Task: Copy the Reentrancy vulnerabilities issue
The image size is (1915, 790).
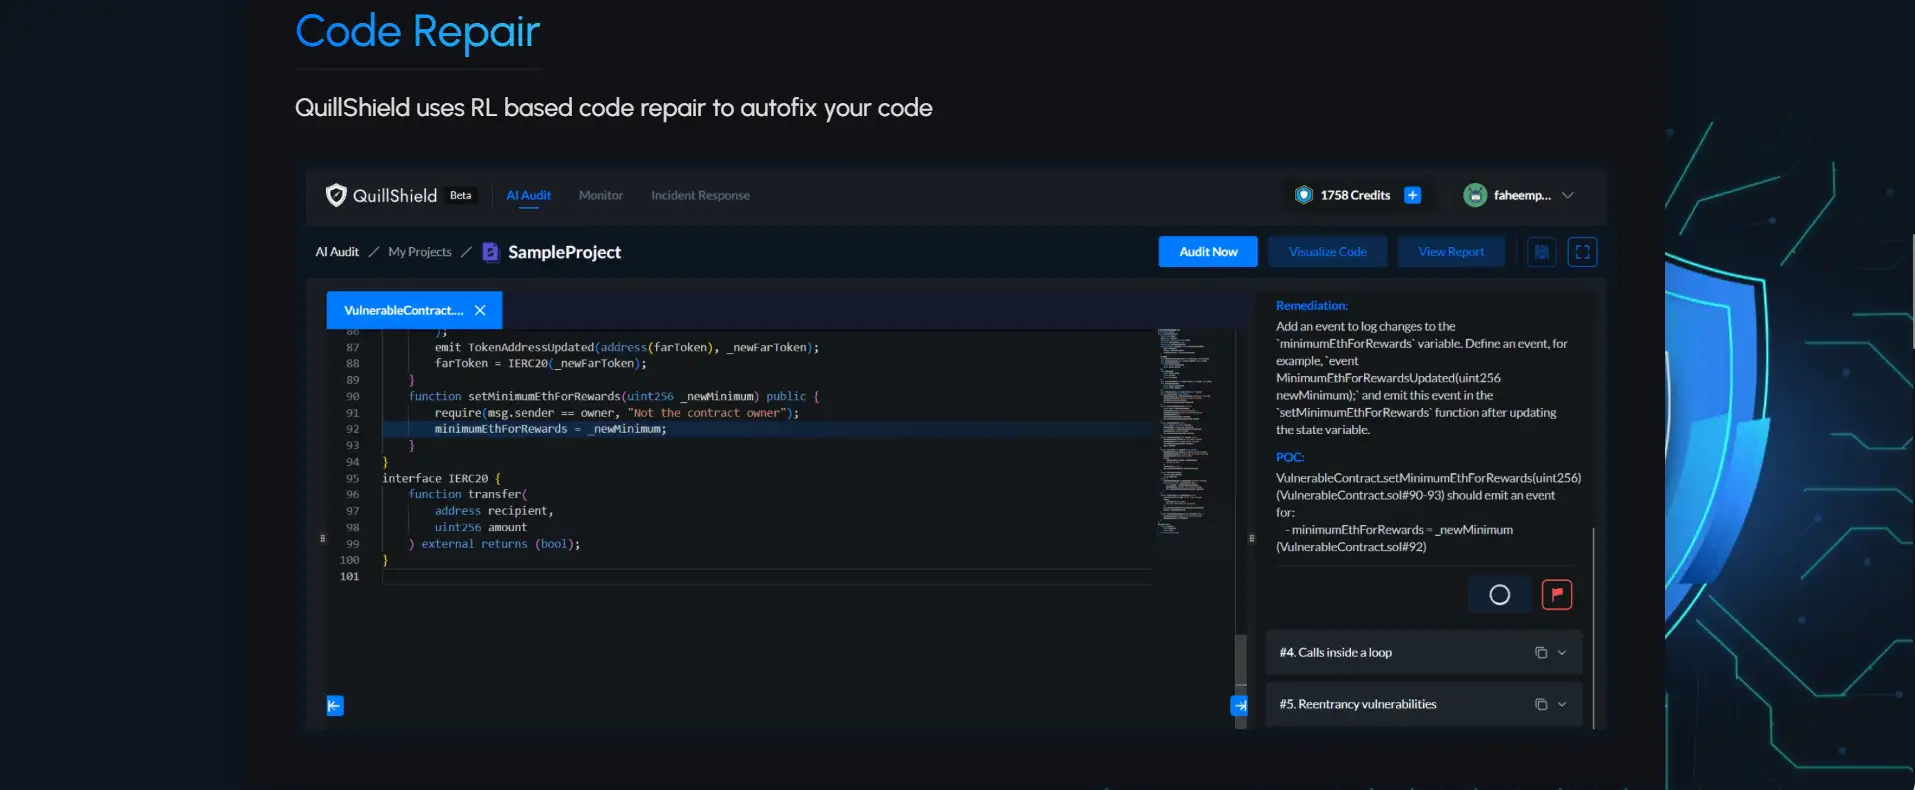Action: tap(1540, 705)
